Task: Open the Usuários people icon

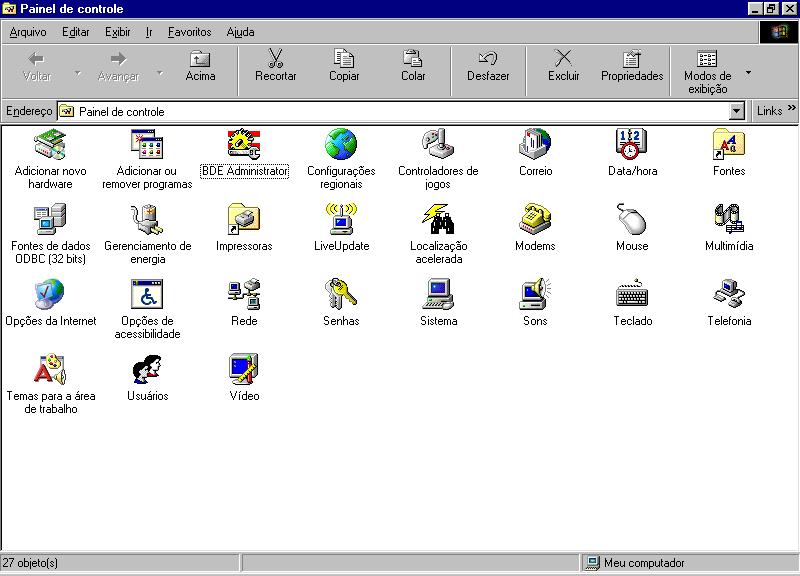Action: pyautogui.click(x=147, y=369)
